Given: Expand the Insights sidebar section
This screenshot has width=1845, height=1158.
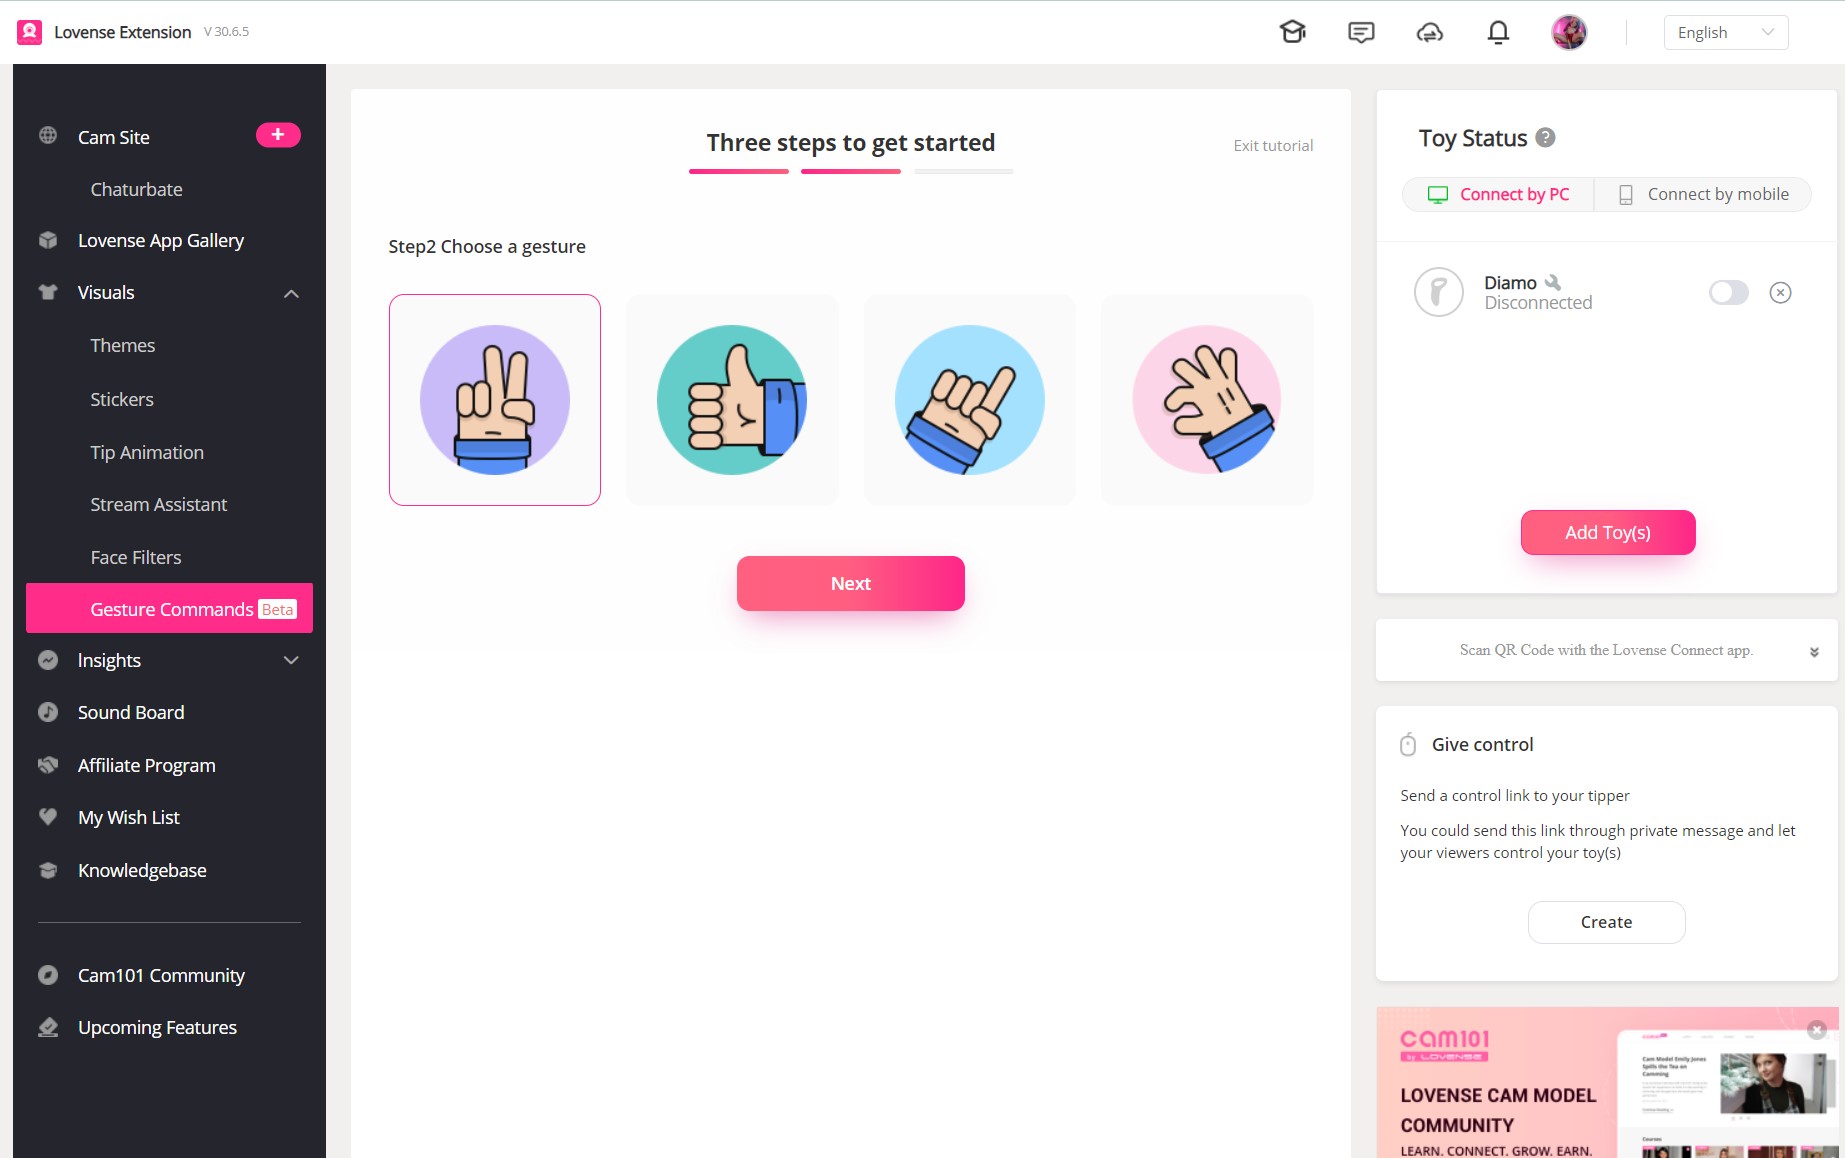Looking at the screenshot, I should point(291,660).
